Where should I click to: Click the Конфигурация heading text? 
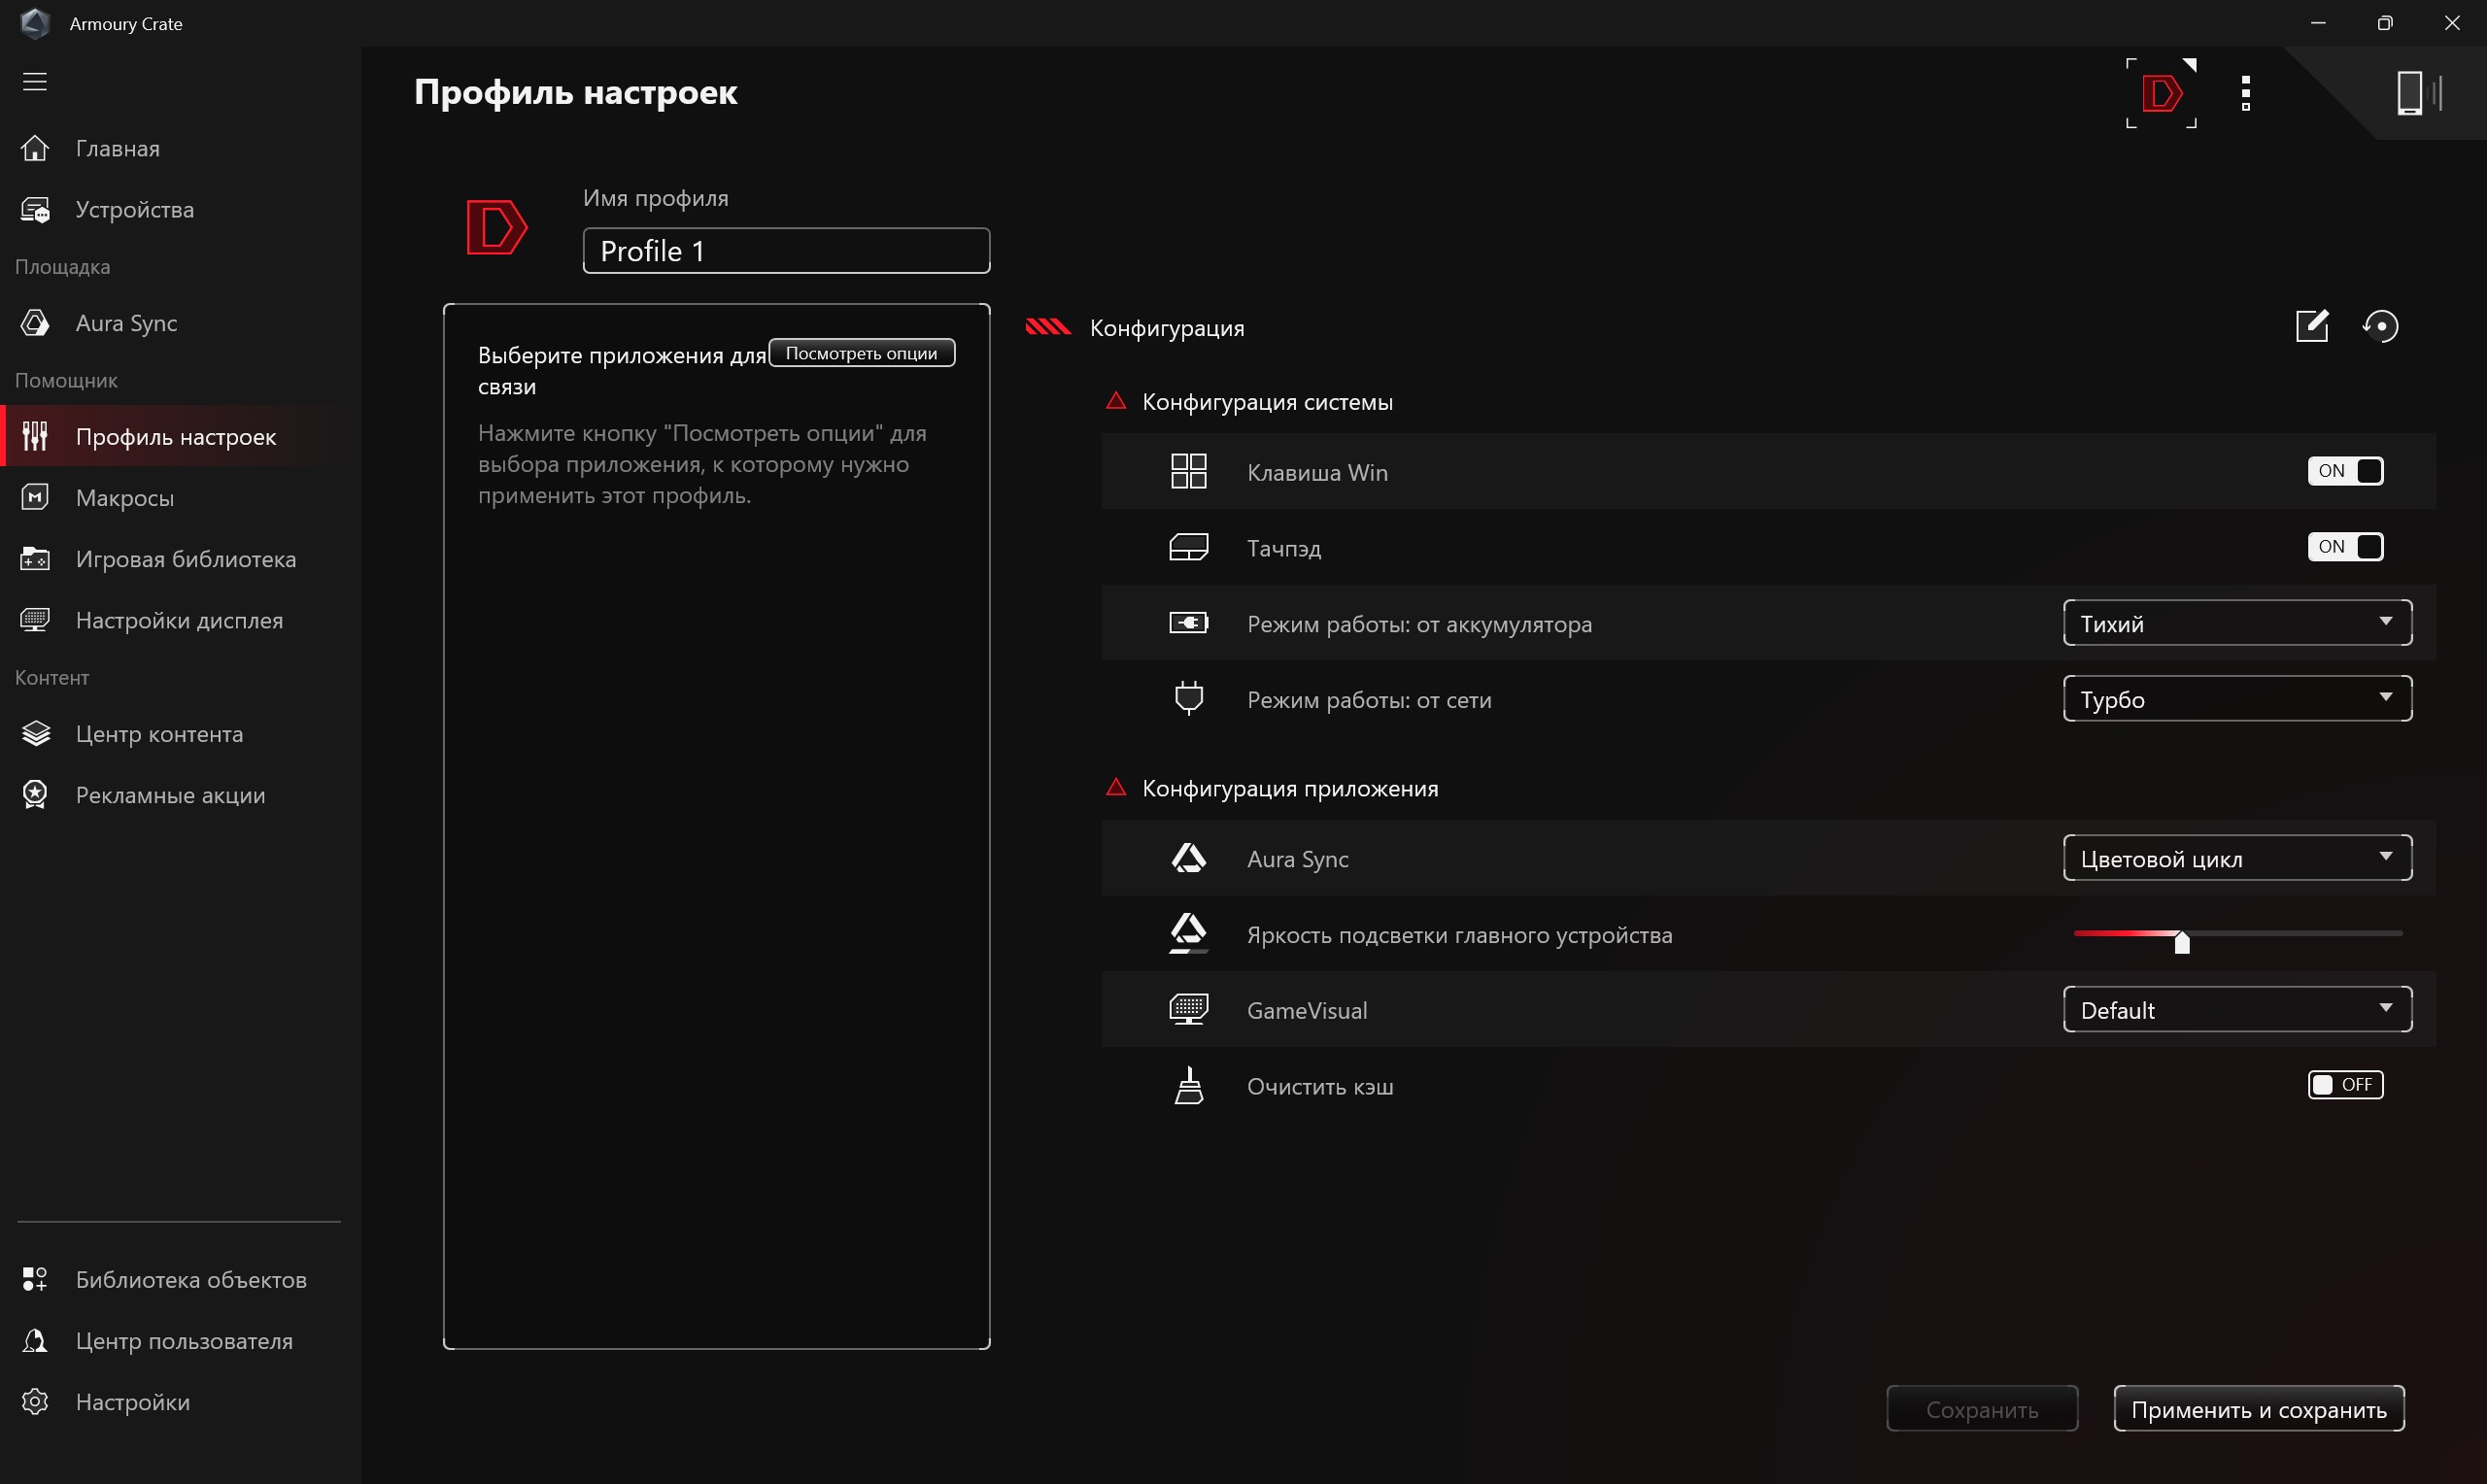pyautogui.click(x=1167, y=328)
